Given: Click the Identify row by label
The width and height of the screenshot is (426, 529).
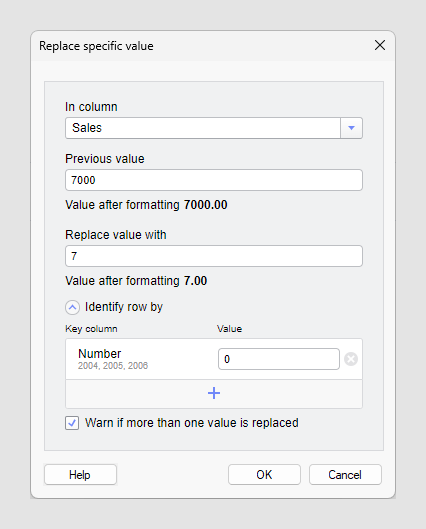Looking at the screenshot, I should point(124,307).
